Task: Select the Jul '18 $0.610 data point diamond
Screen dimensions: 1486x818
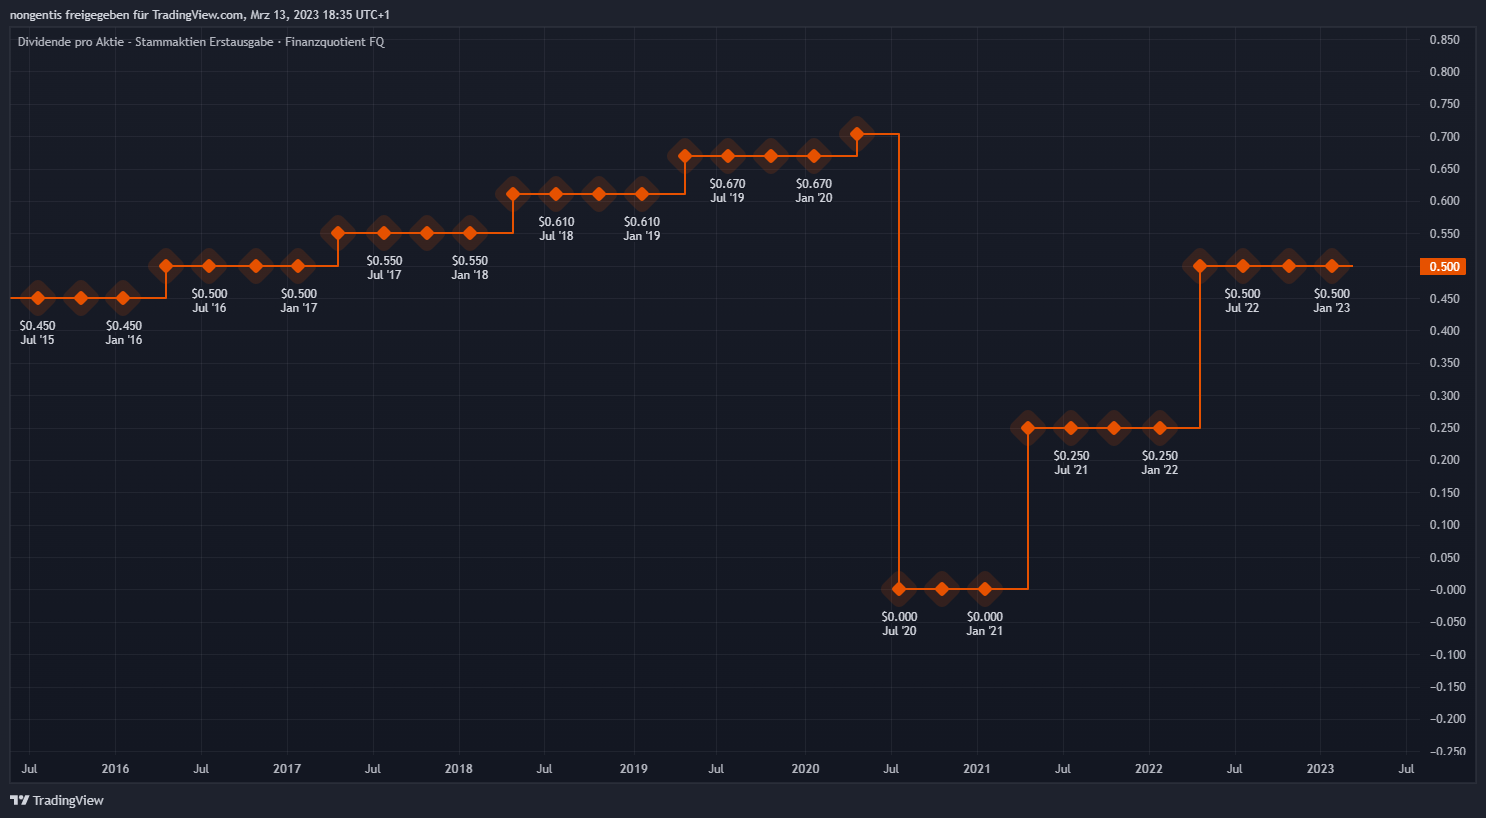Action: 556,194
